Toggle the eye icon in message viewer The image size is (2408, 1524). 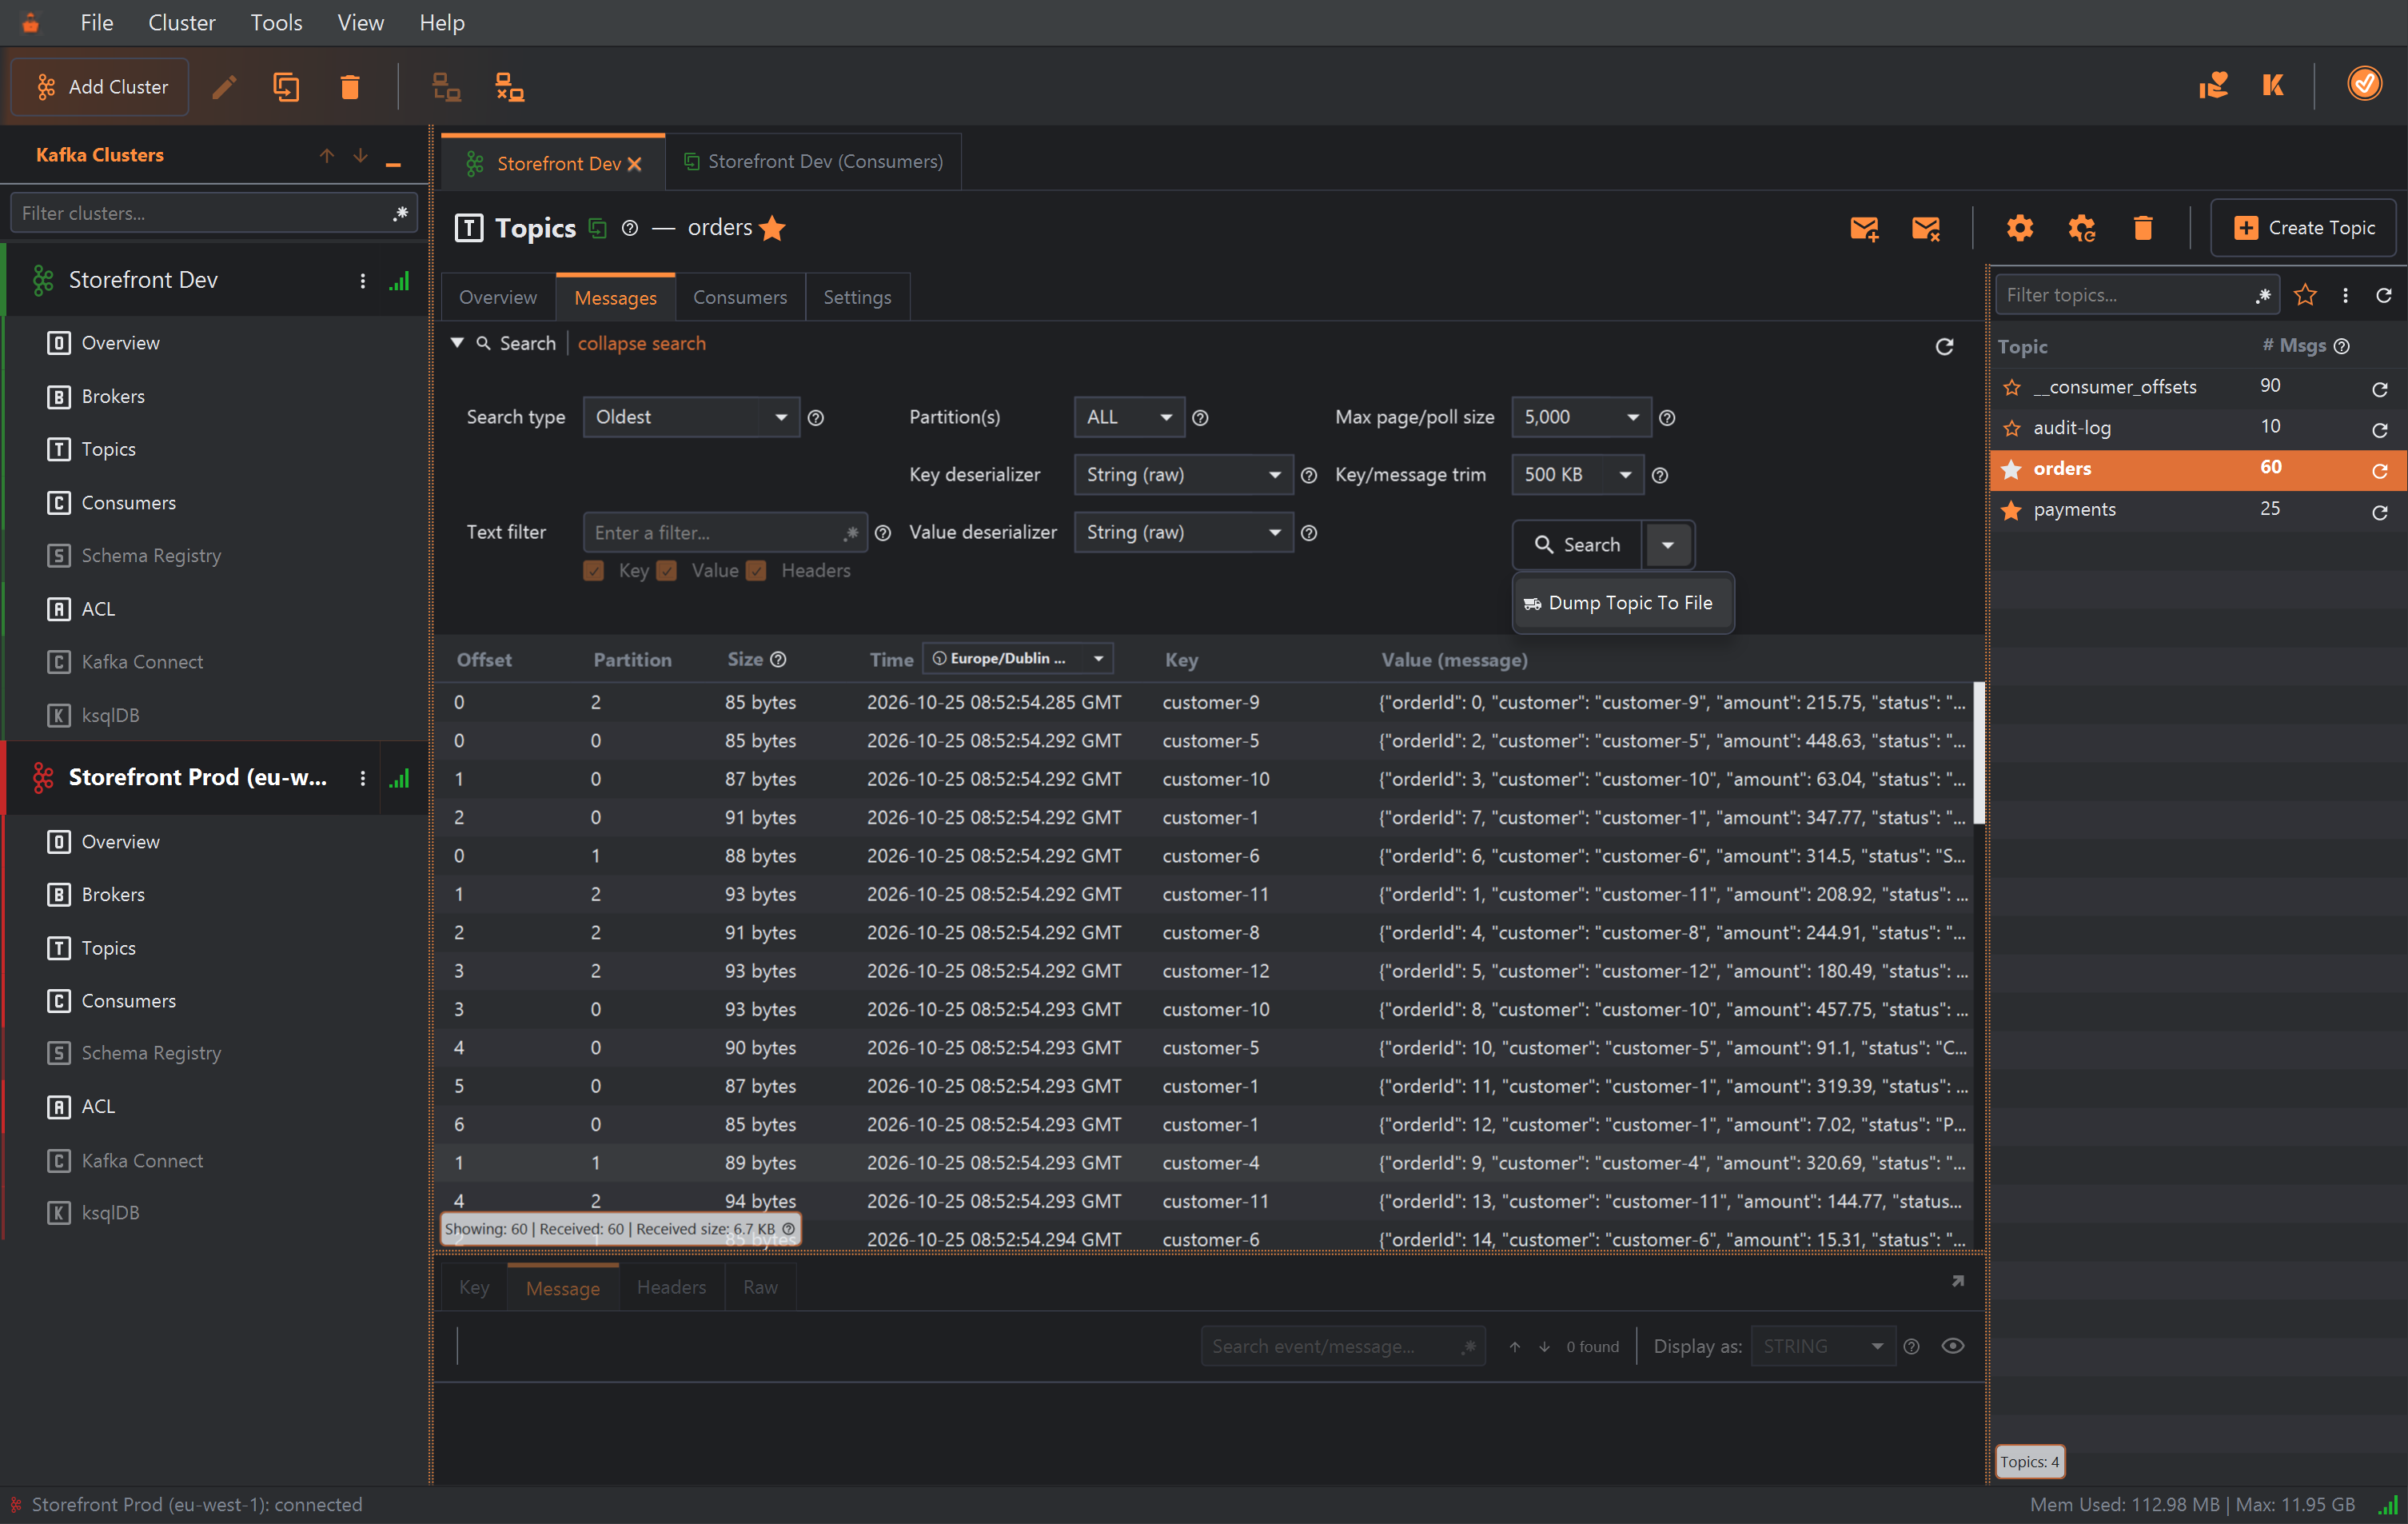click(x=1952, y=1346)
